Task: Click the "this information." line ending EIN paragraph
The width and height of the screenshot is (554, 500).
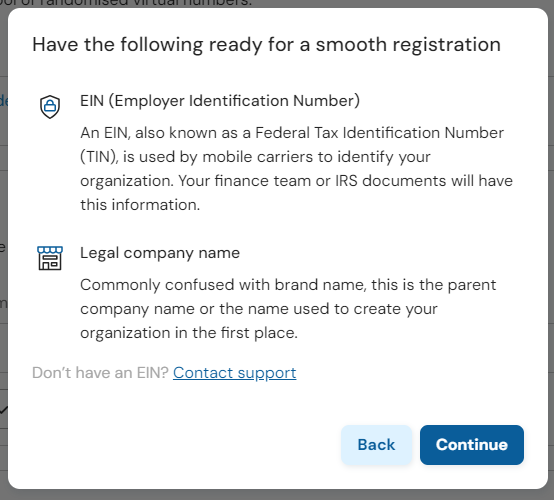Action: click(x=140, y=205)
